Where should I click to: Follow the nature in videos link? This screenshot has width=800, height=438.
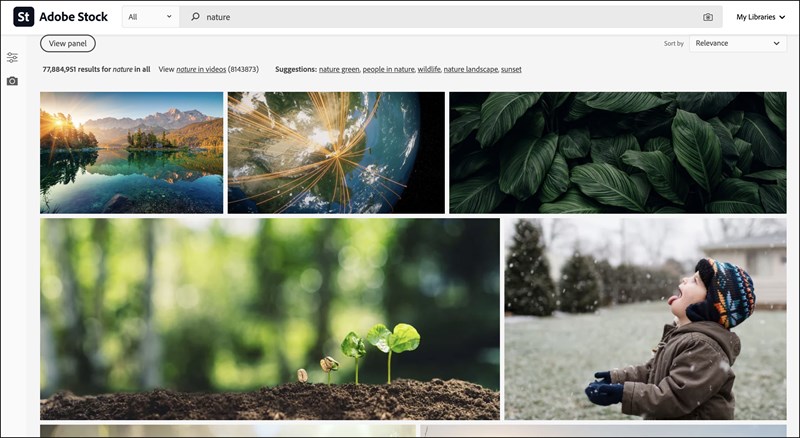201,69
